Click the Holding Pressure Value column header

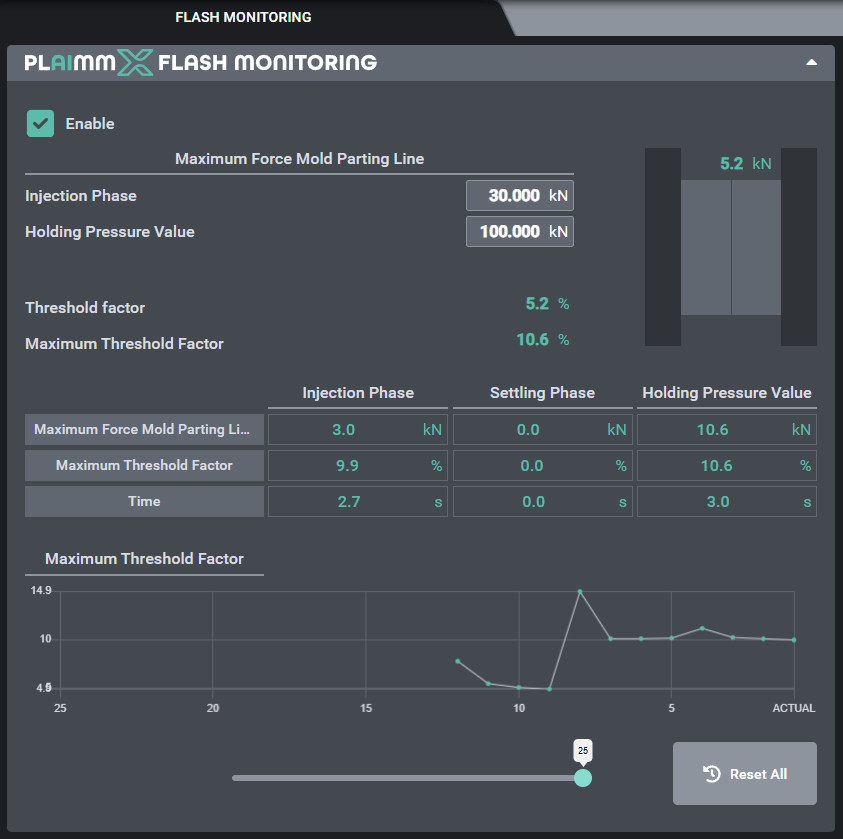726,393
